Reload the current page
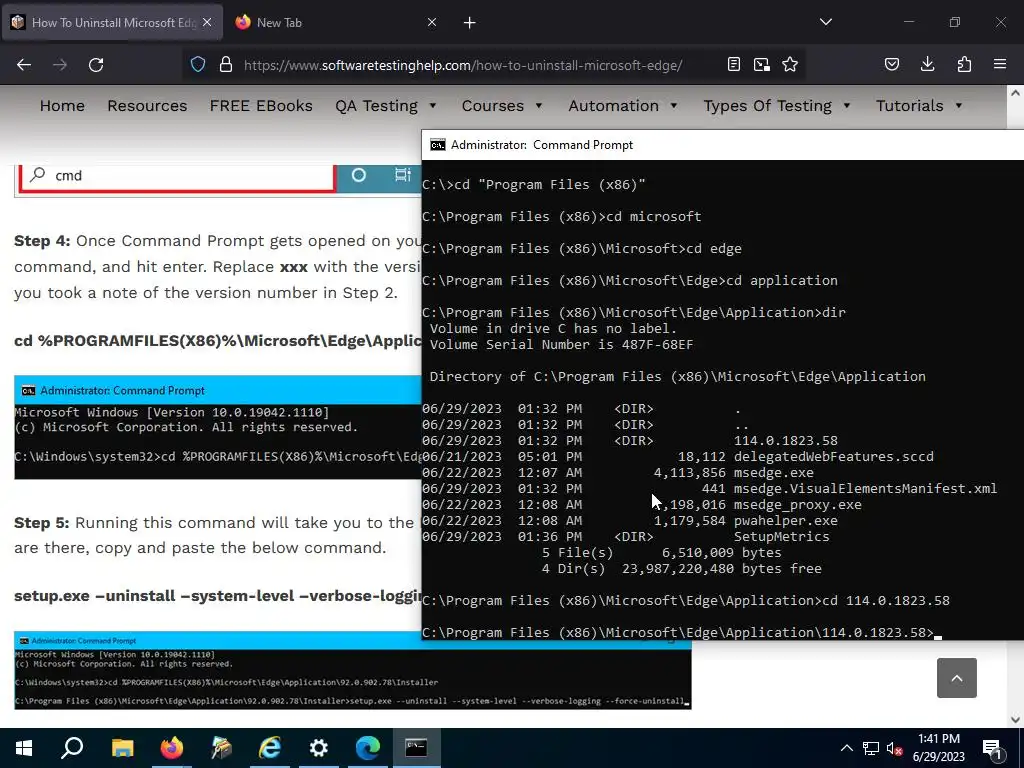 point(96,65)
